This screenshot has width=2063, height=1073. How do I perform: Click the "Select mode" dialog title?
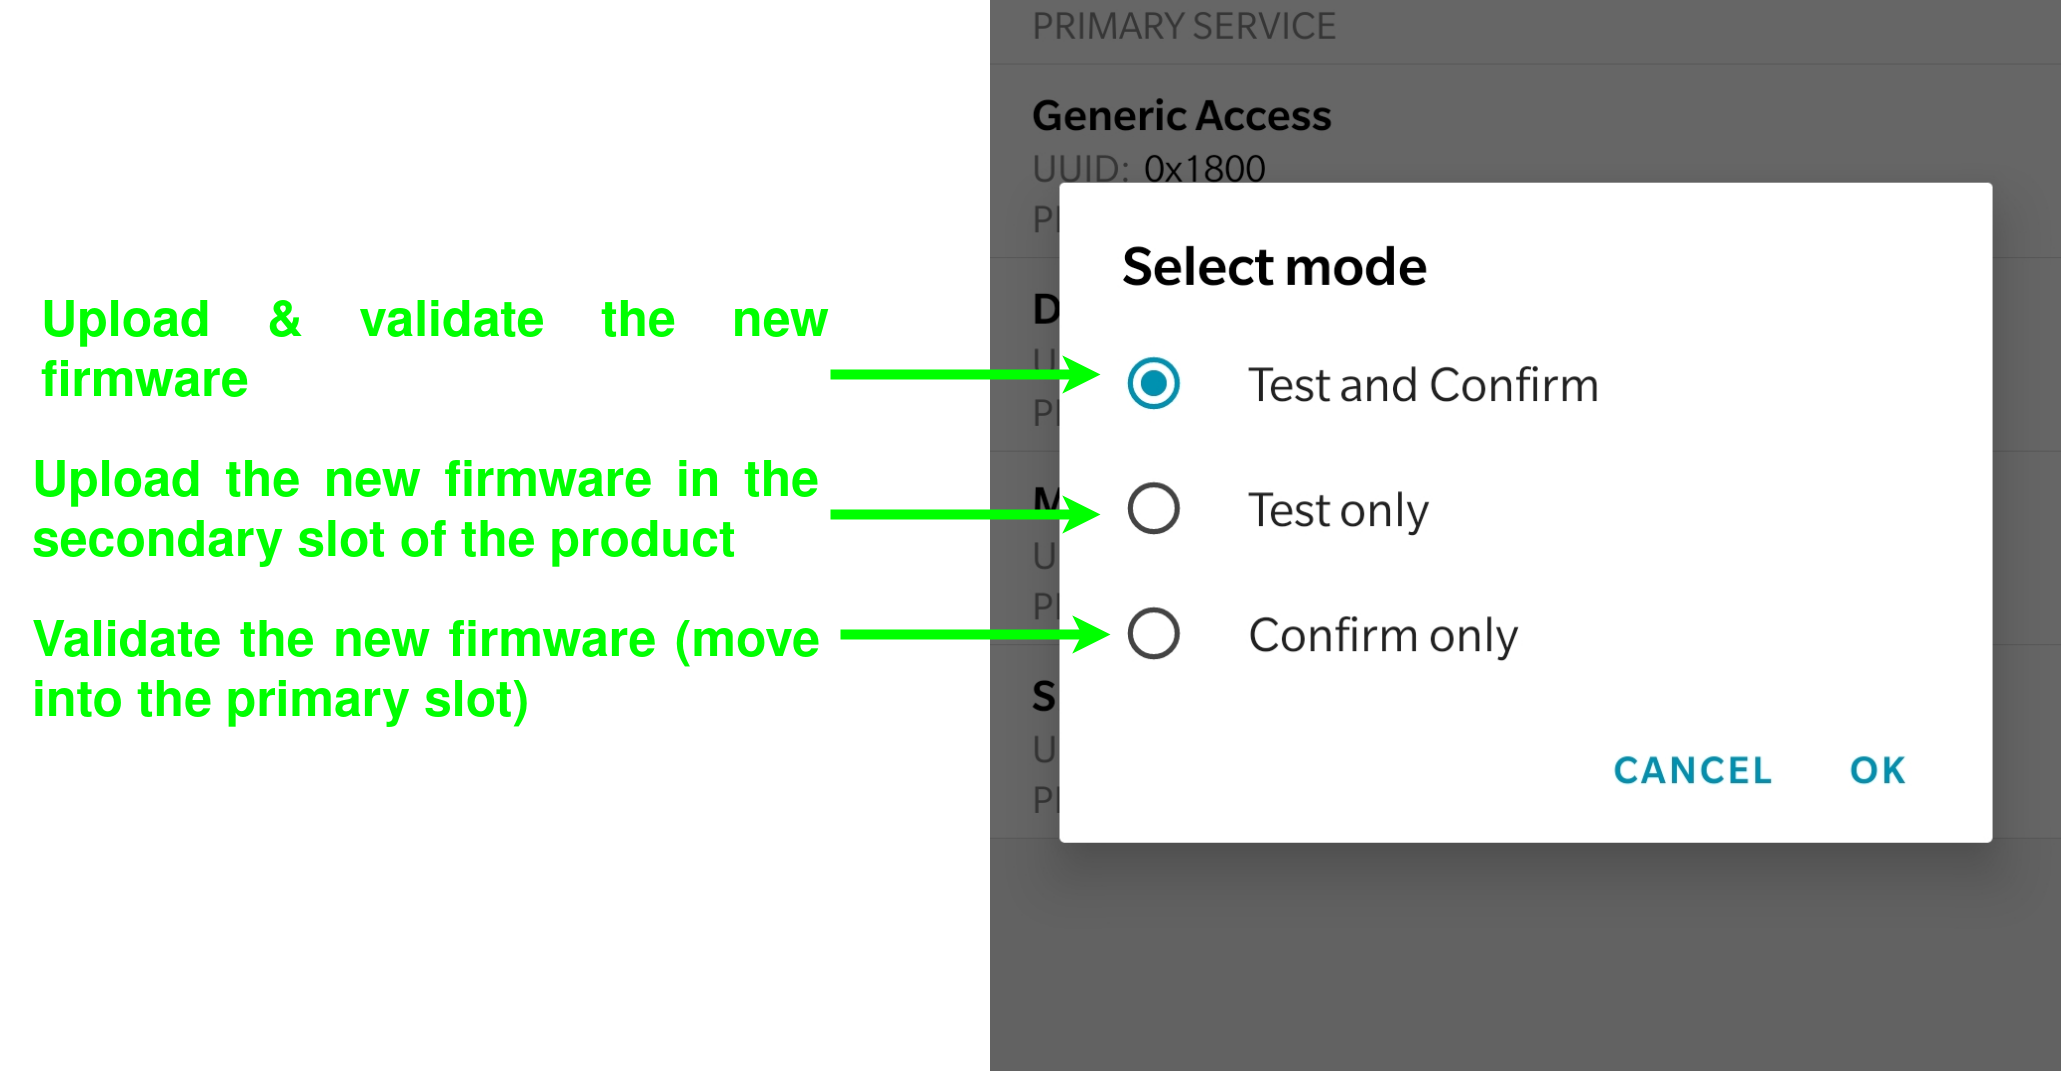(x=1273, y=267)
